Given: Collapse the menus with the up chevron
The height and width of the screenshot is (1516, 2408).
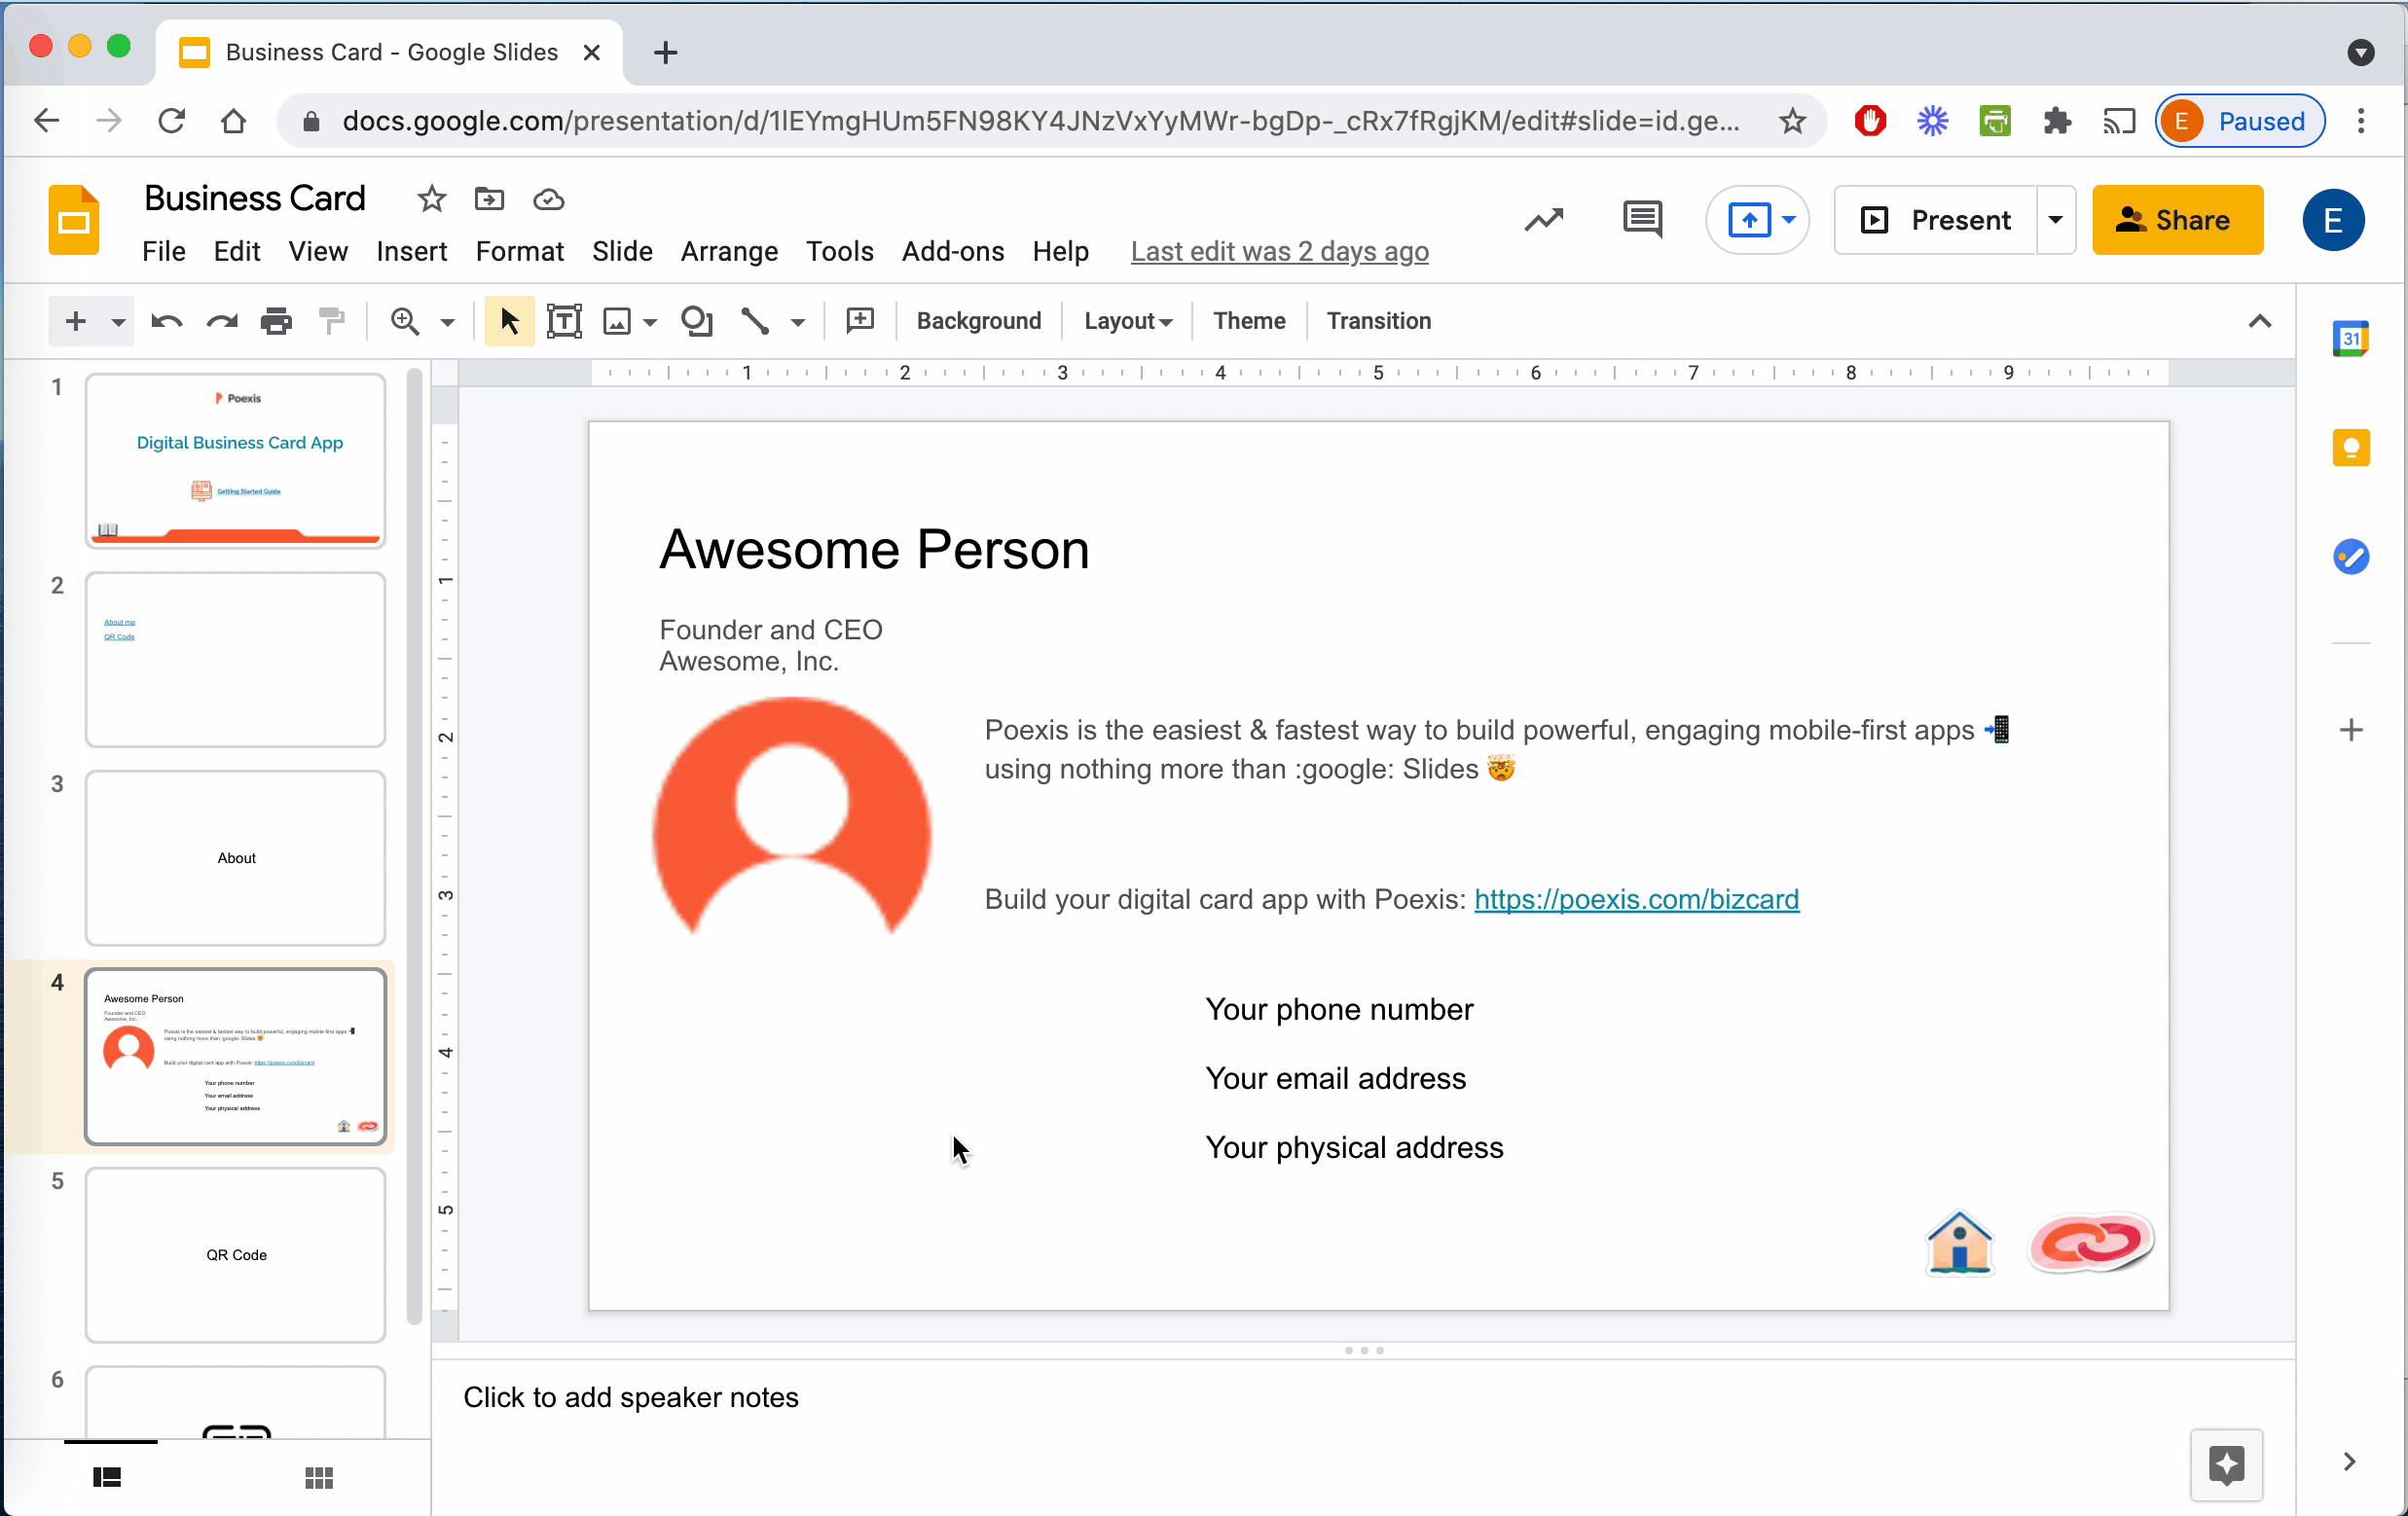Looking at the screenshot, I should pos(2259,321).
